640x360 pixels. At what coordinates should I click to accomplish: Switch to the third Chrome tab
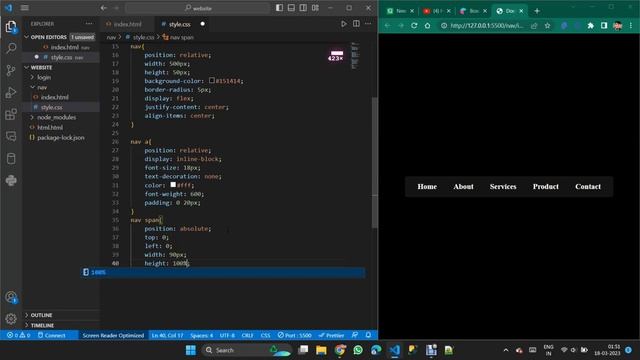pos(473,11)
